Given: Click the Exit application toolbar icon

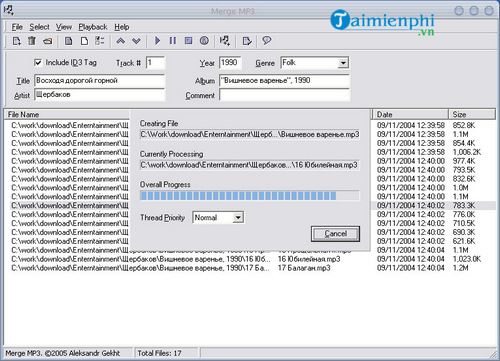Looking at the screenshot, I should [247, 41].
